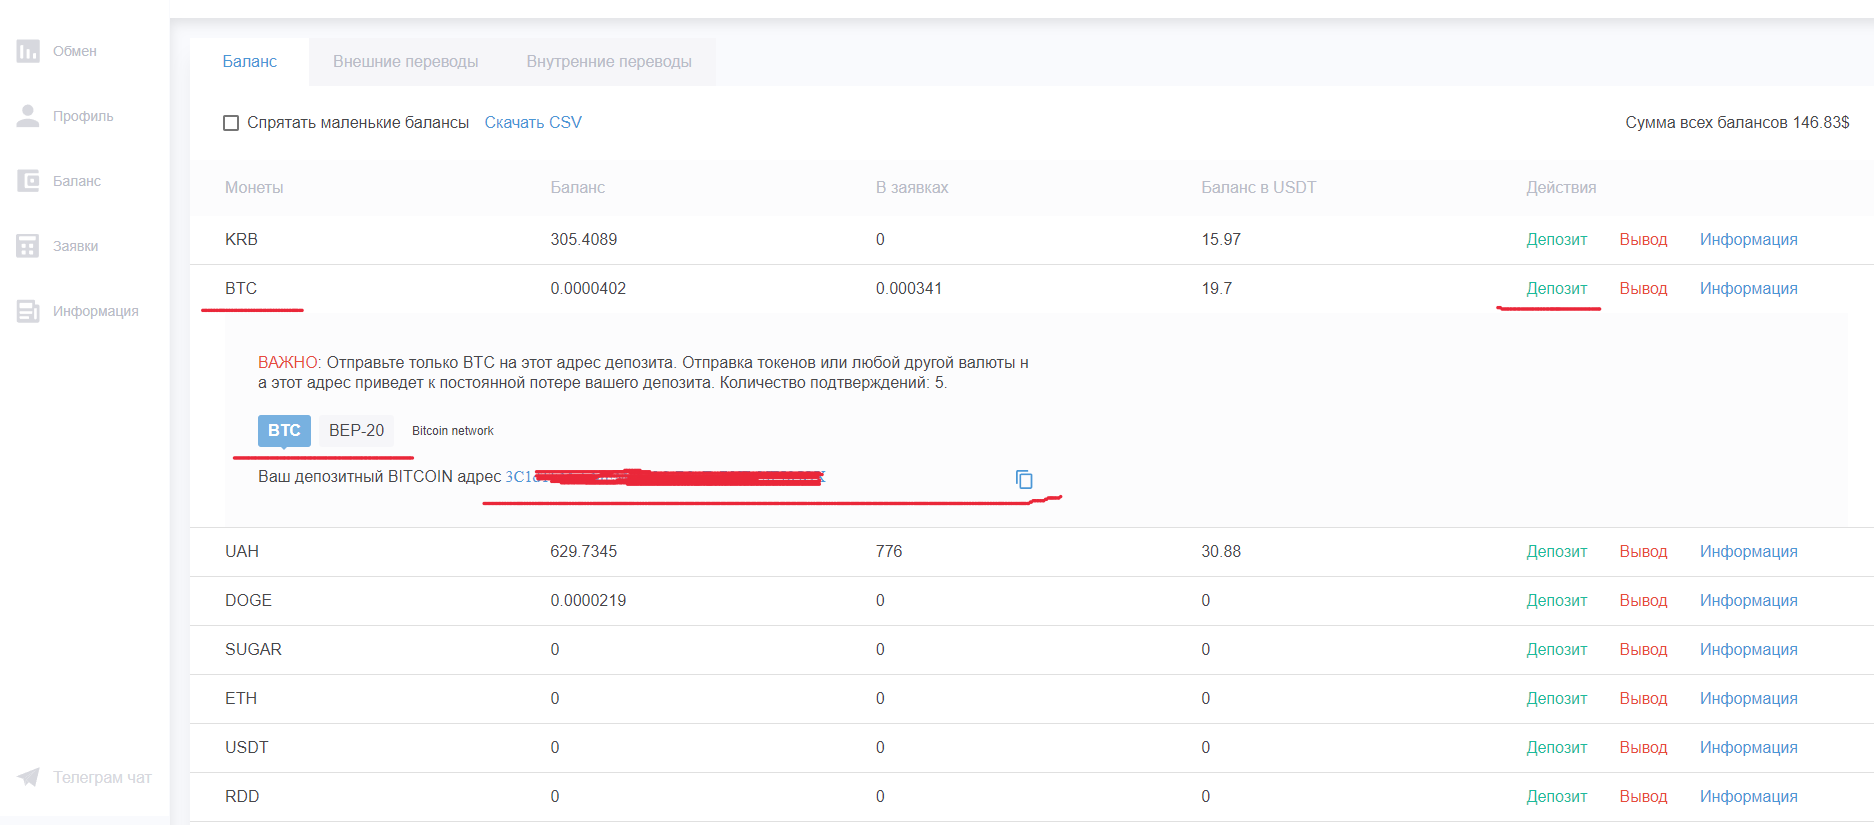Open Информация for the ETH row

pos(1748,699)
